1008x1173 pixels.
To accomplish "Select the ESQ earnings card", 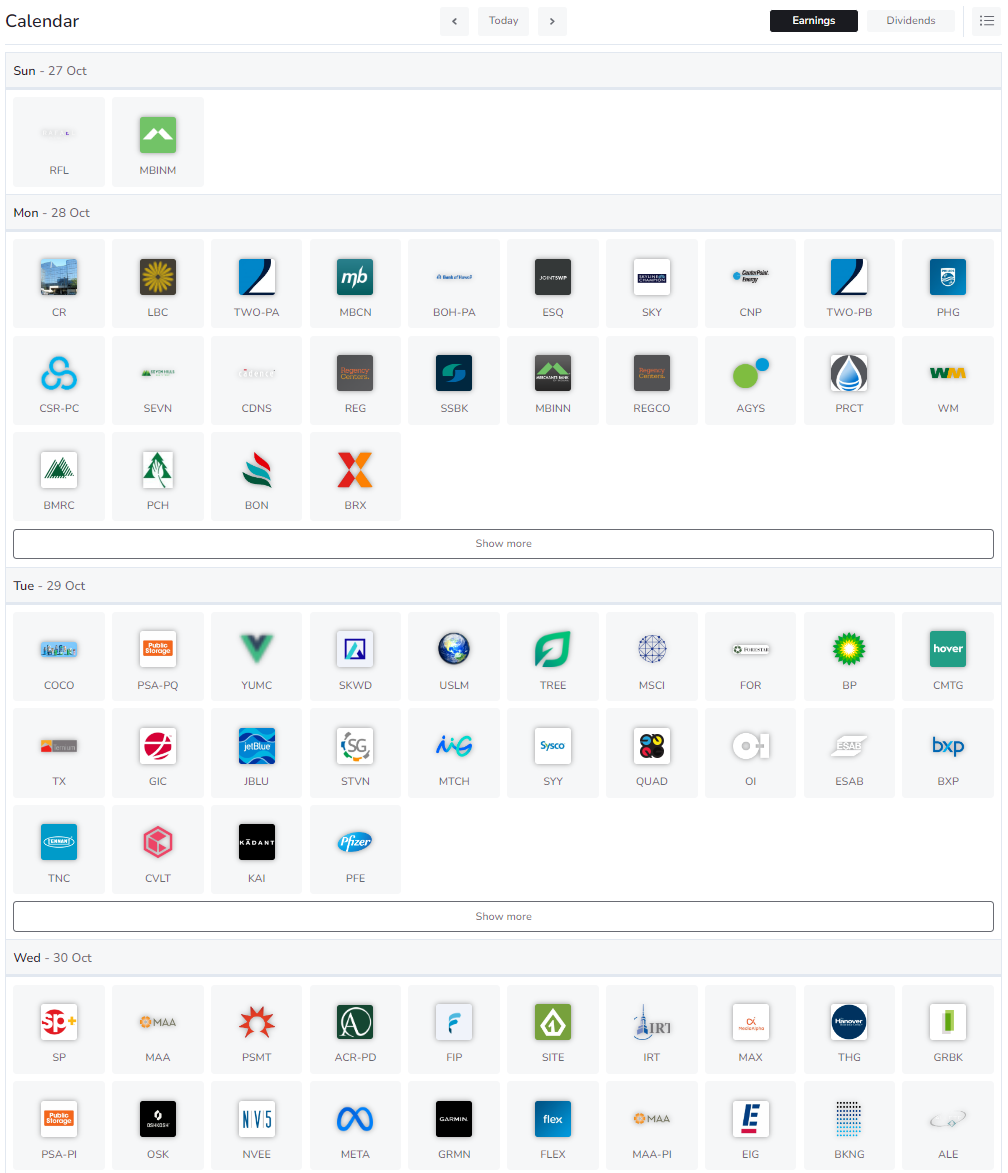I will coord(553,284).
